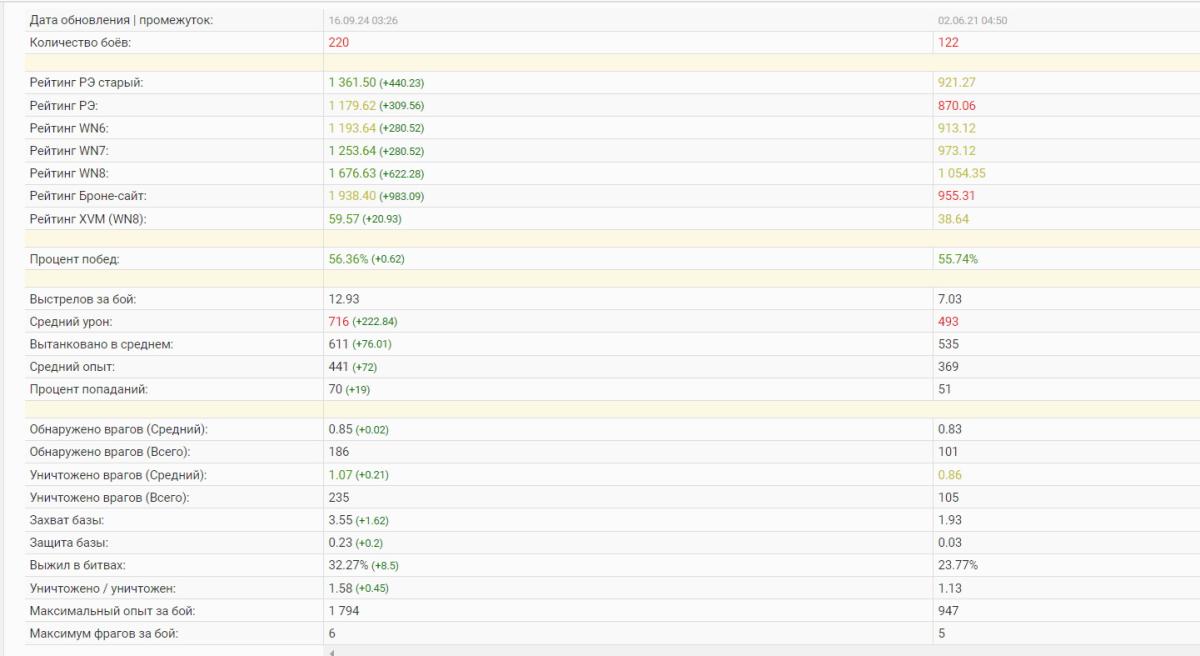
Task: Click the survival value 32.27% (+8.5)
Action: 364,565
